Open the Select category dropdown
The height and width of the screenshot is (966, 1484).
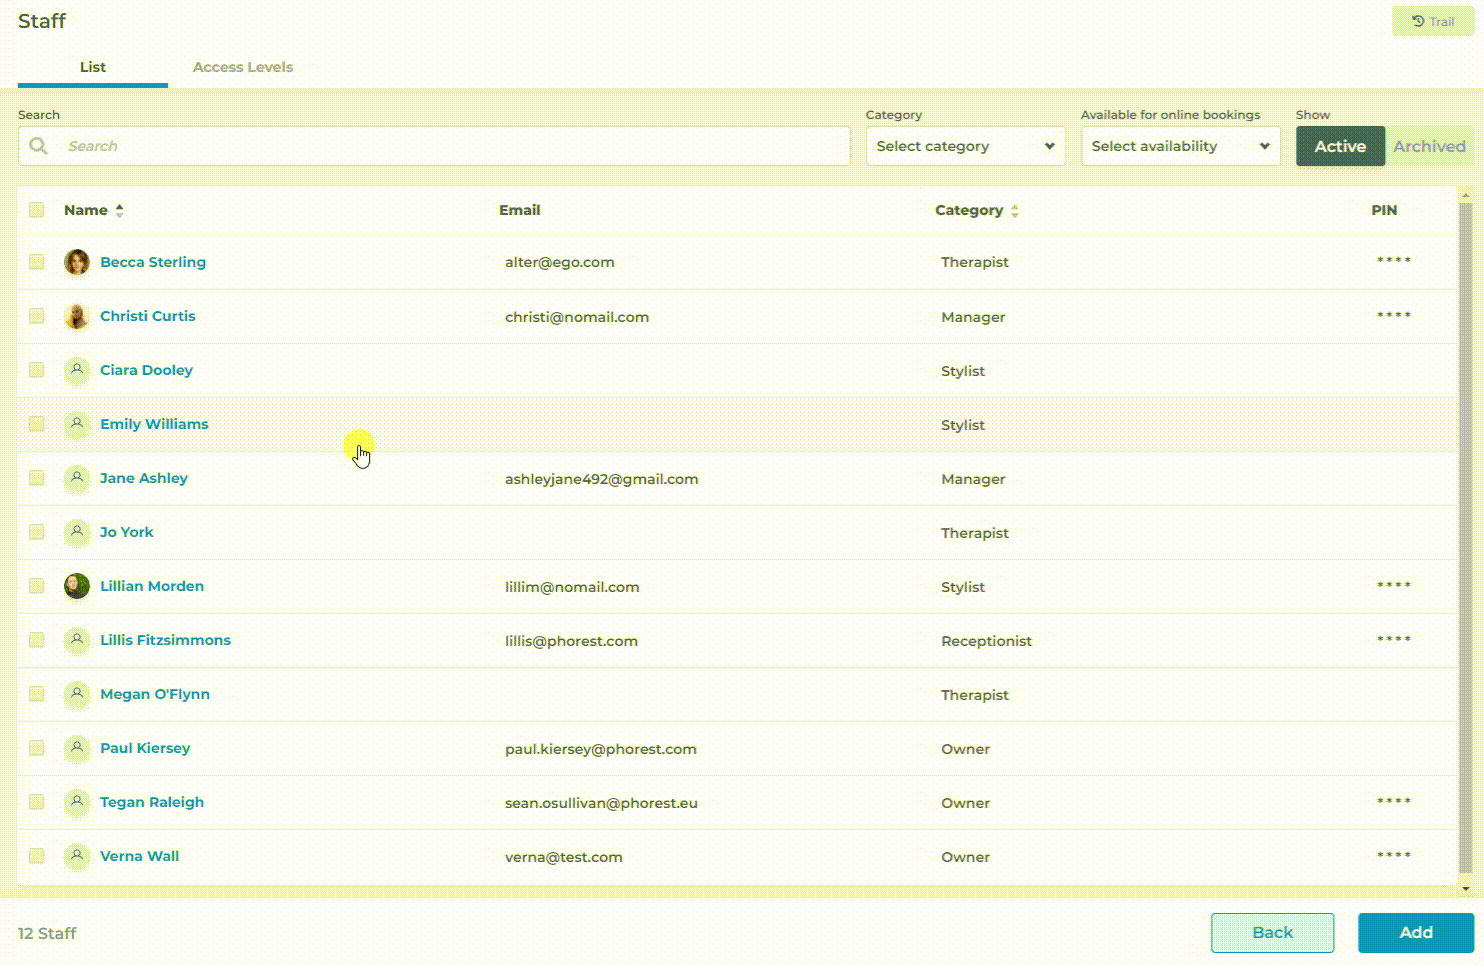tap(965, 146)
